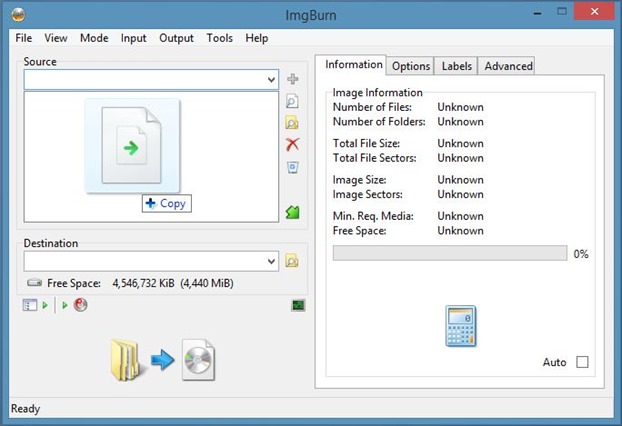The image size is (622, 426).
Task: Click the Number of Files Unknown value
Action: pos(460,107)
